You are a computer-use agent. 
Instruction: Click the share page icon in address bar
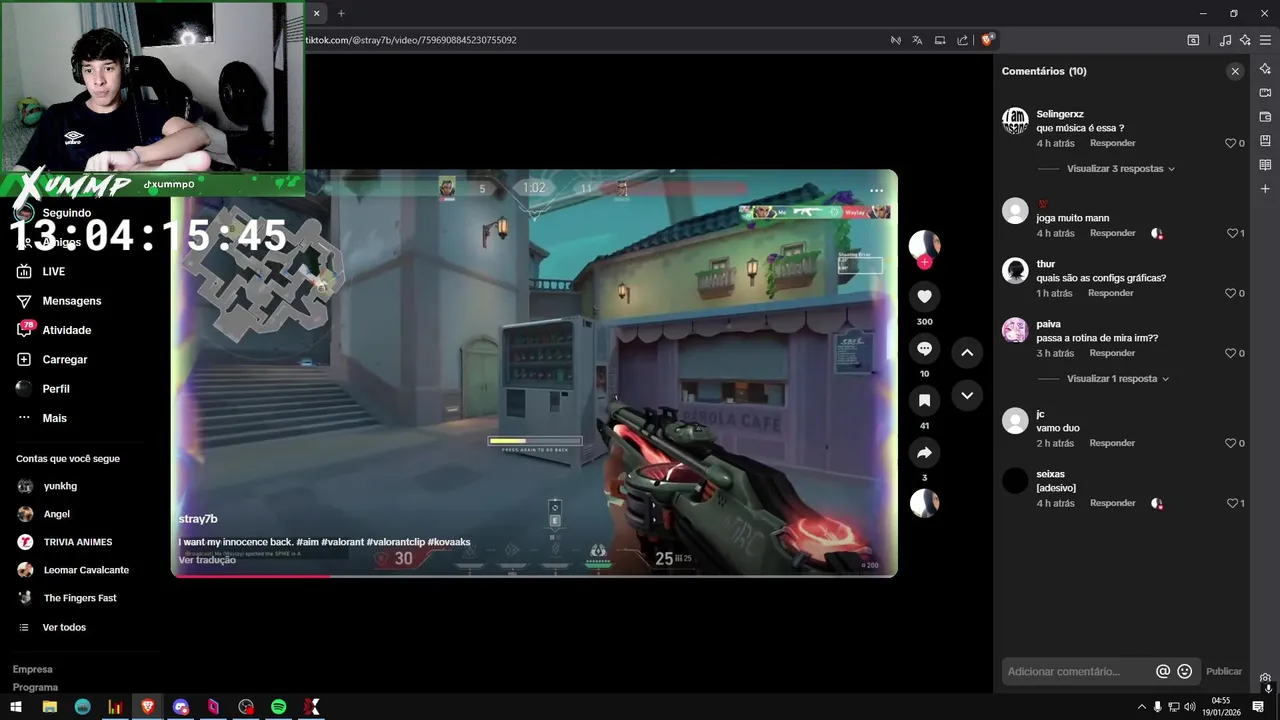pyautogui.click(x=962, y=40)
